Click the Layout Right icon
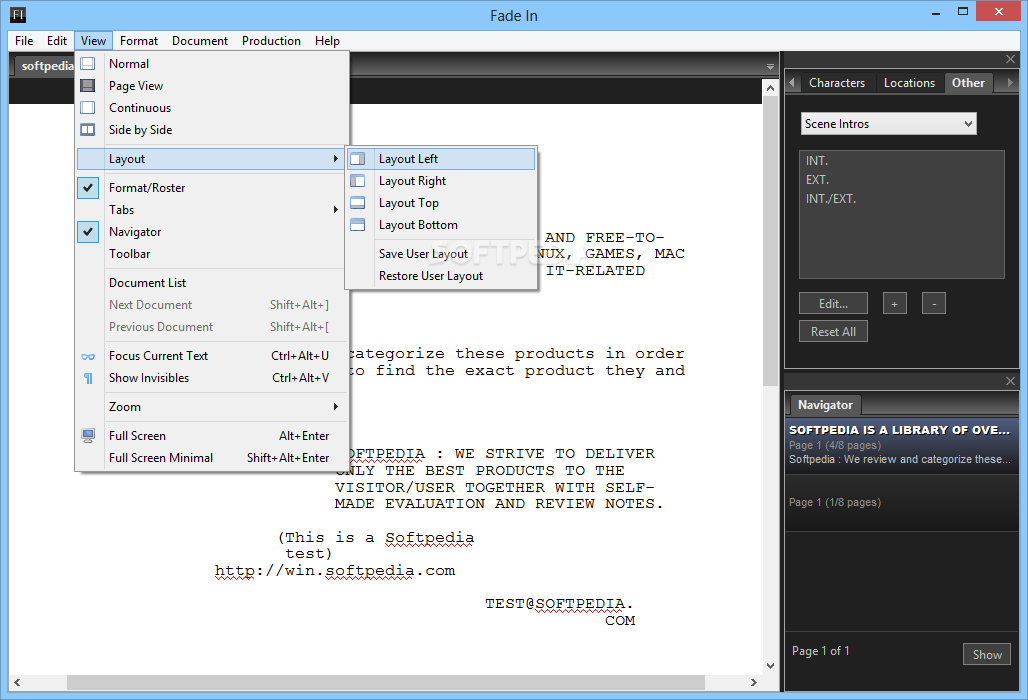 click(x=357, y=181)
